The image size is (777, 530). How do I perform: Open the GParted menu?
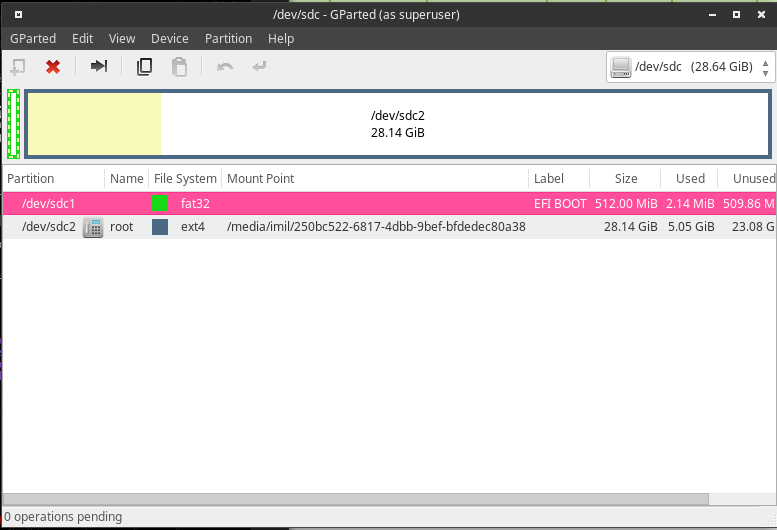[x=32, y=38]
